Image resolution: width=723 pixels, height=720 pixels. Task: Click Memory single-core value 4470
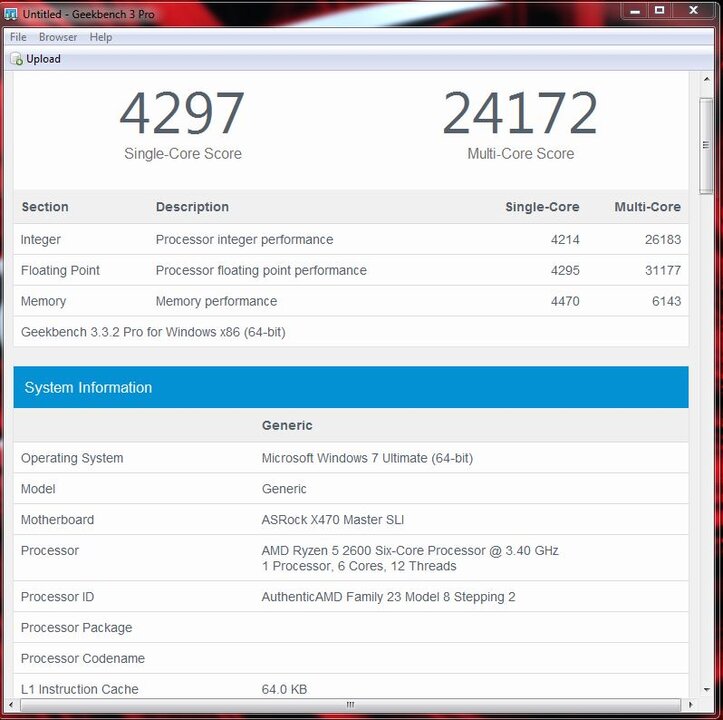point(565,301)
